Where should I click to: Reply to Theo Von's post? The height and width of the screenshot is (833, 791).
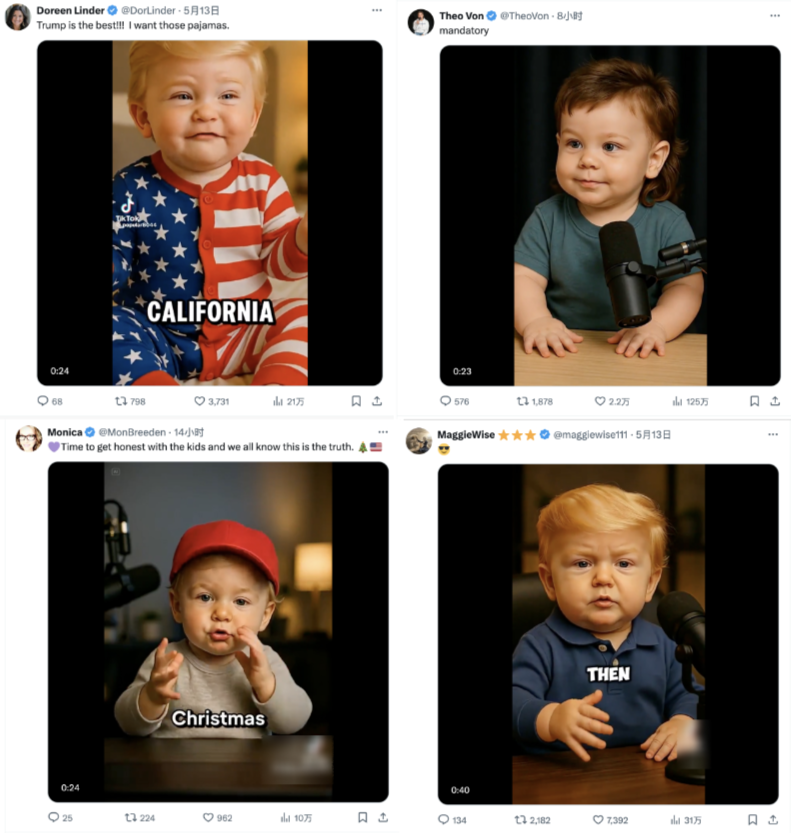click(x=446, y=401)
